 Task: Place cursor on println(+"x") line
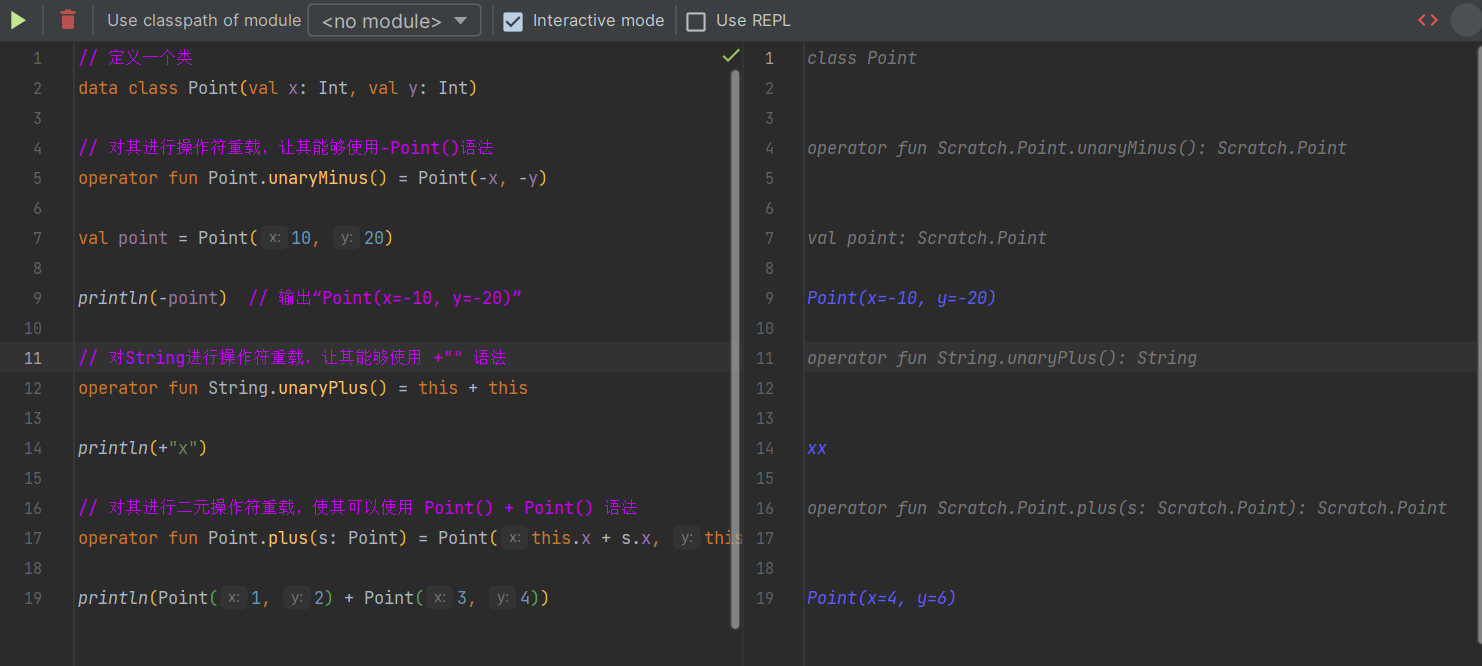click(x=142, y=448)
